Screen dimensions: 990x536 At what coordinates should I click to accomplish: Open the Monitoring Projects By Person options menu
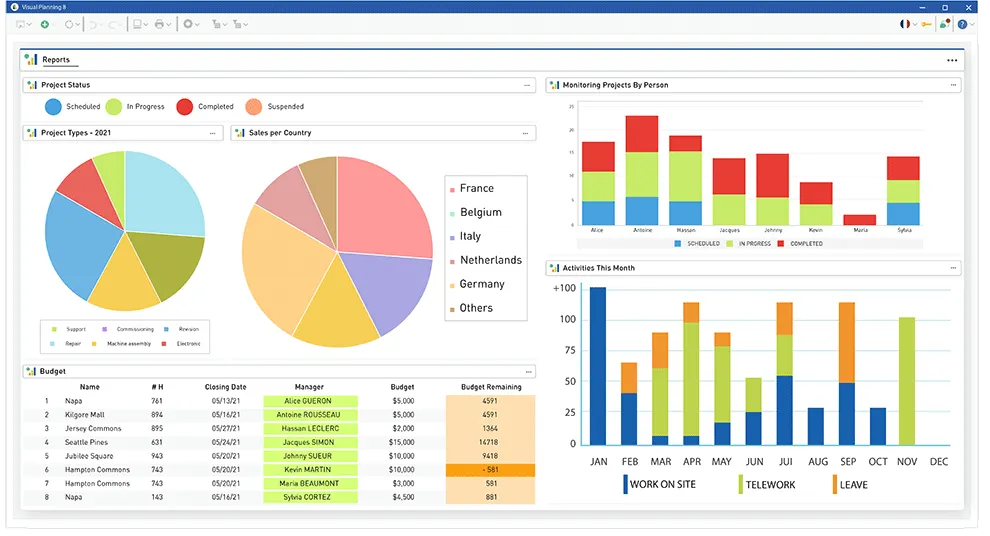point(951,86)
